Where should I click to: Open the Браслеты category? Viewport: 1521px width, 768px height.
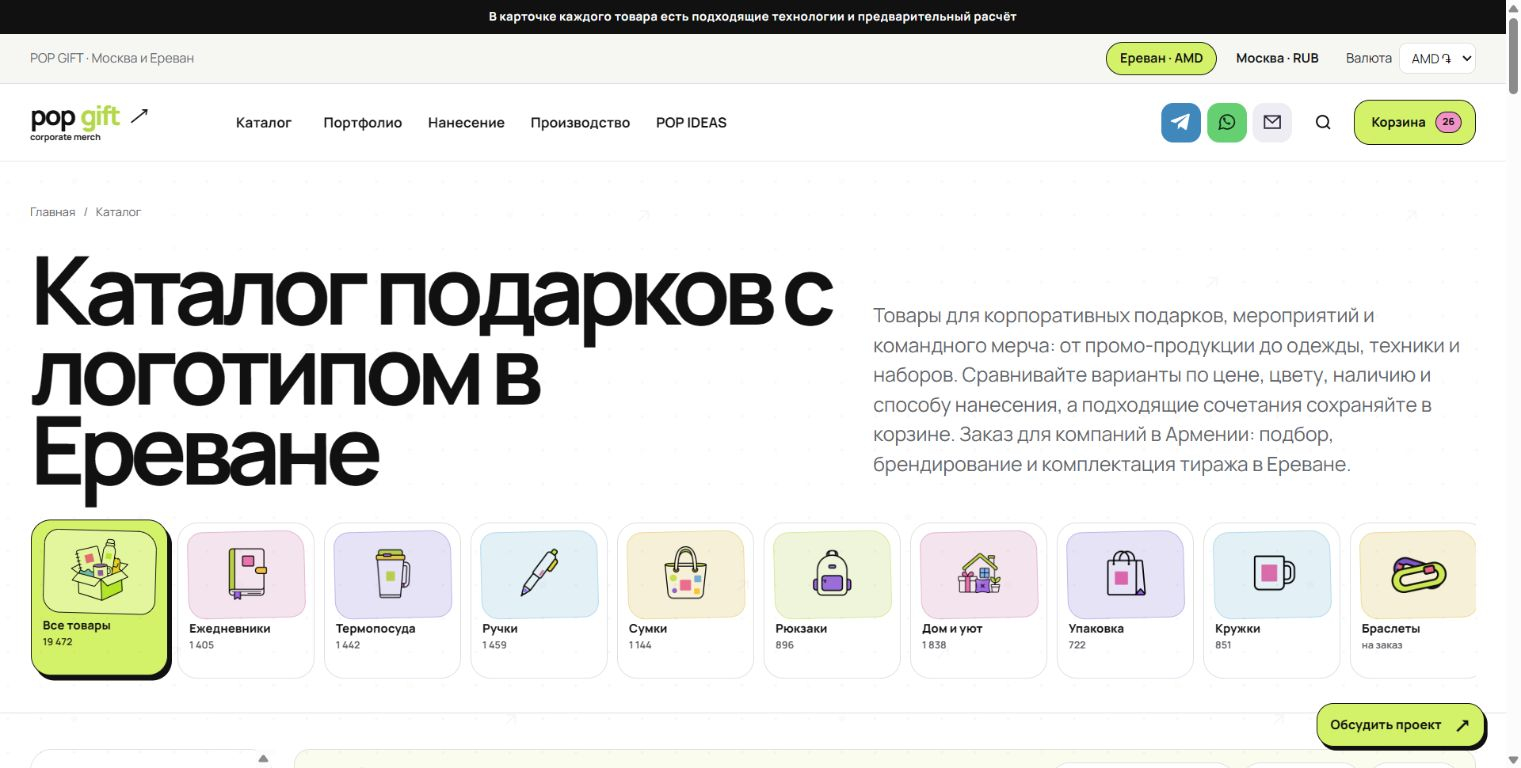1413,600
